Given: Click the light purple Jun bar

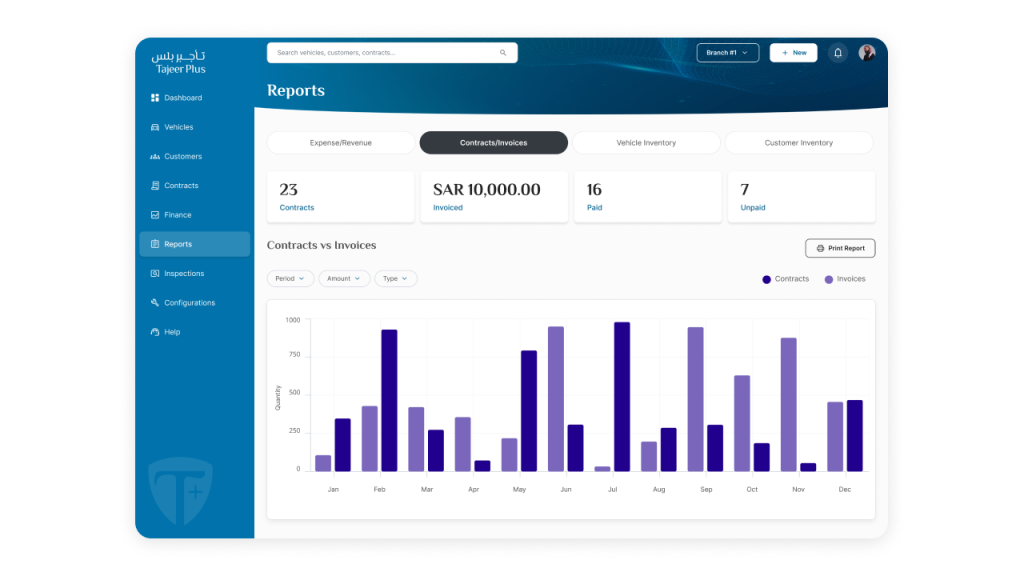Looking at the screenshot, I should 556,399.
